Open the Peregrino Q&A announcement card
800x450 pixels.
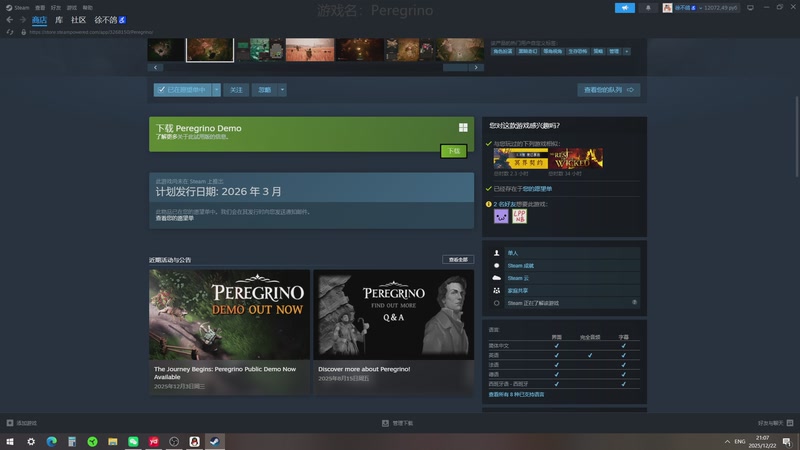coord(393,332)
